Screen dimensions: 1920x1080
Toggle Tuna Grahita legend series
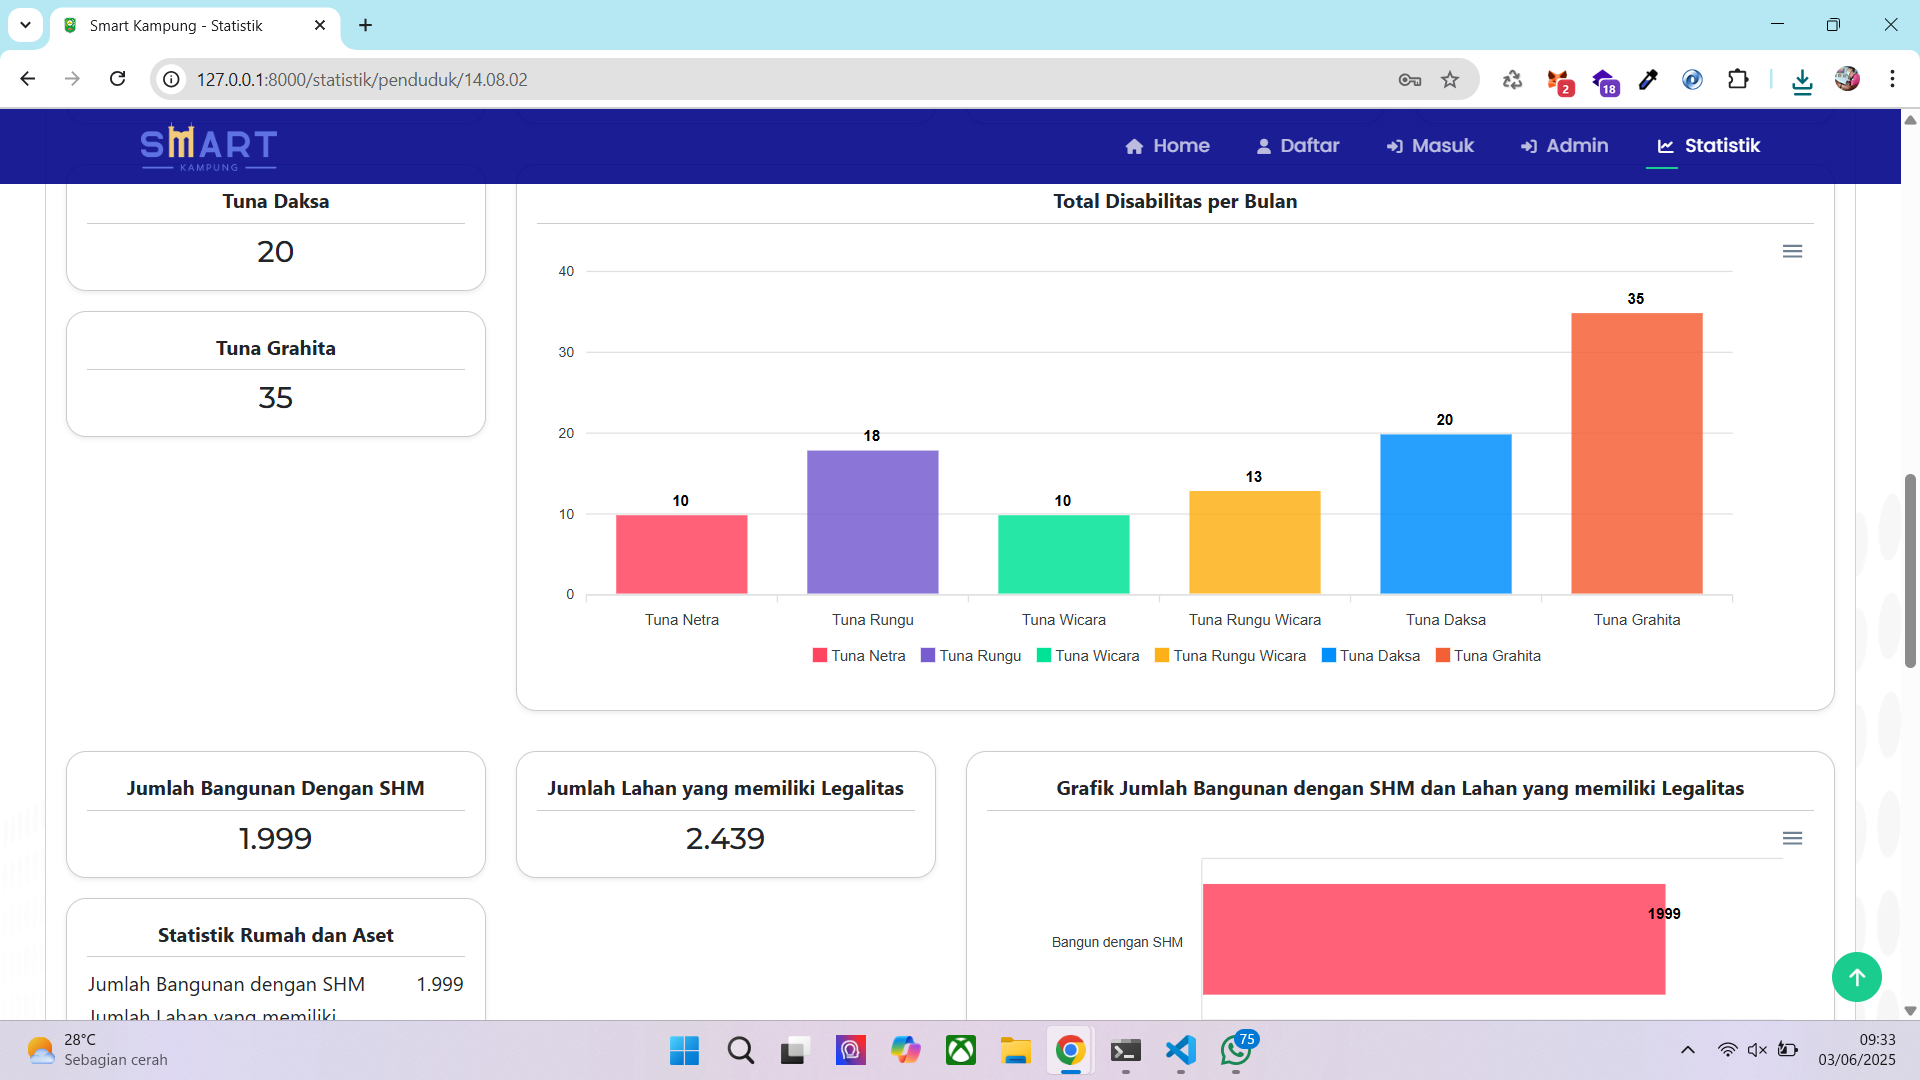[x=1488, y=656]
